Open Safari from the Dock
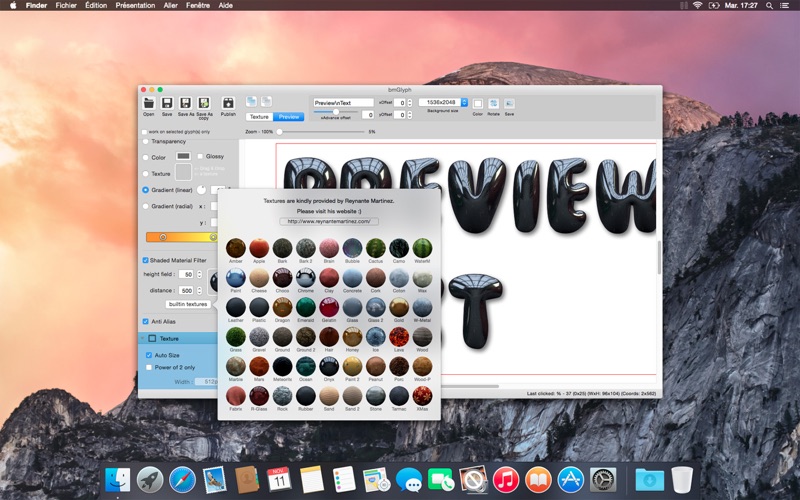The width and height of the screenshot is (800, 500). coord(183,480)
